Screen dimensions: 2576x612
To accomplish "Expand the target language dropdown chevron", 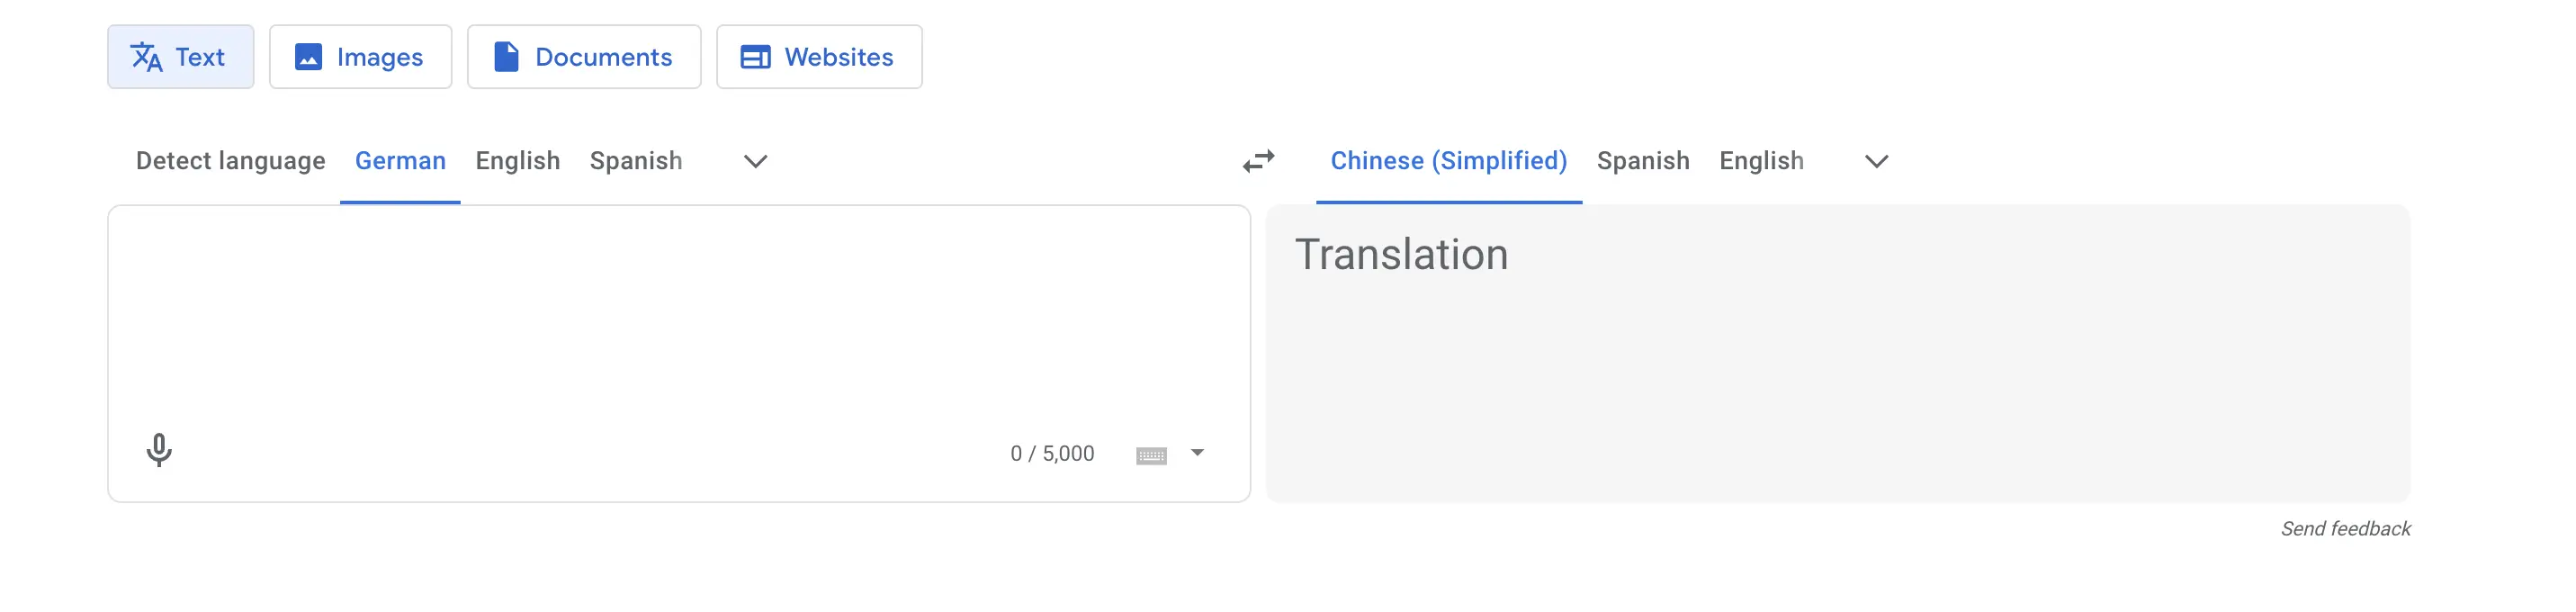I will tap(1876, 161).
